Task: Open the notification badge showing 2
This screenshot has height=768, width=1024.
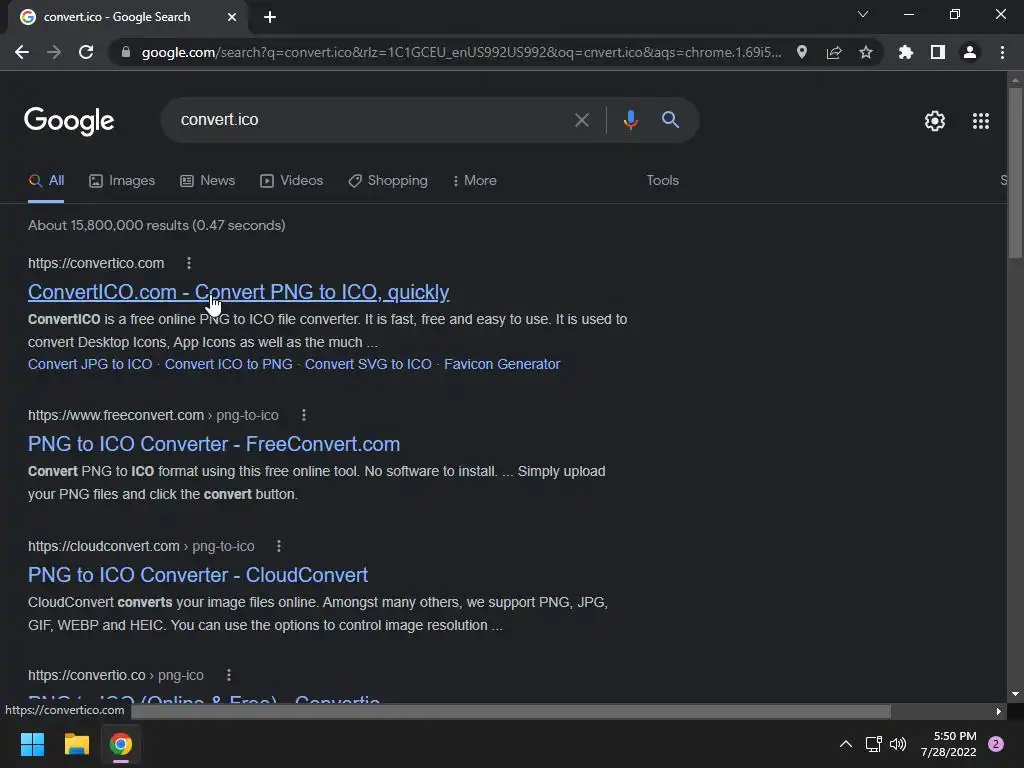Action: tap(996, 744)
